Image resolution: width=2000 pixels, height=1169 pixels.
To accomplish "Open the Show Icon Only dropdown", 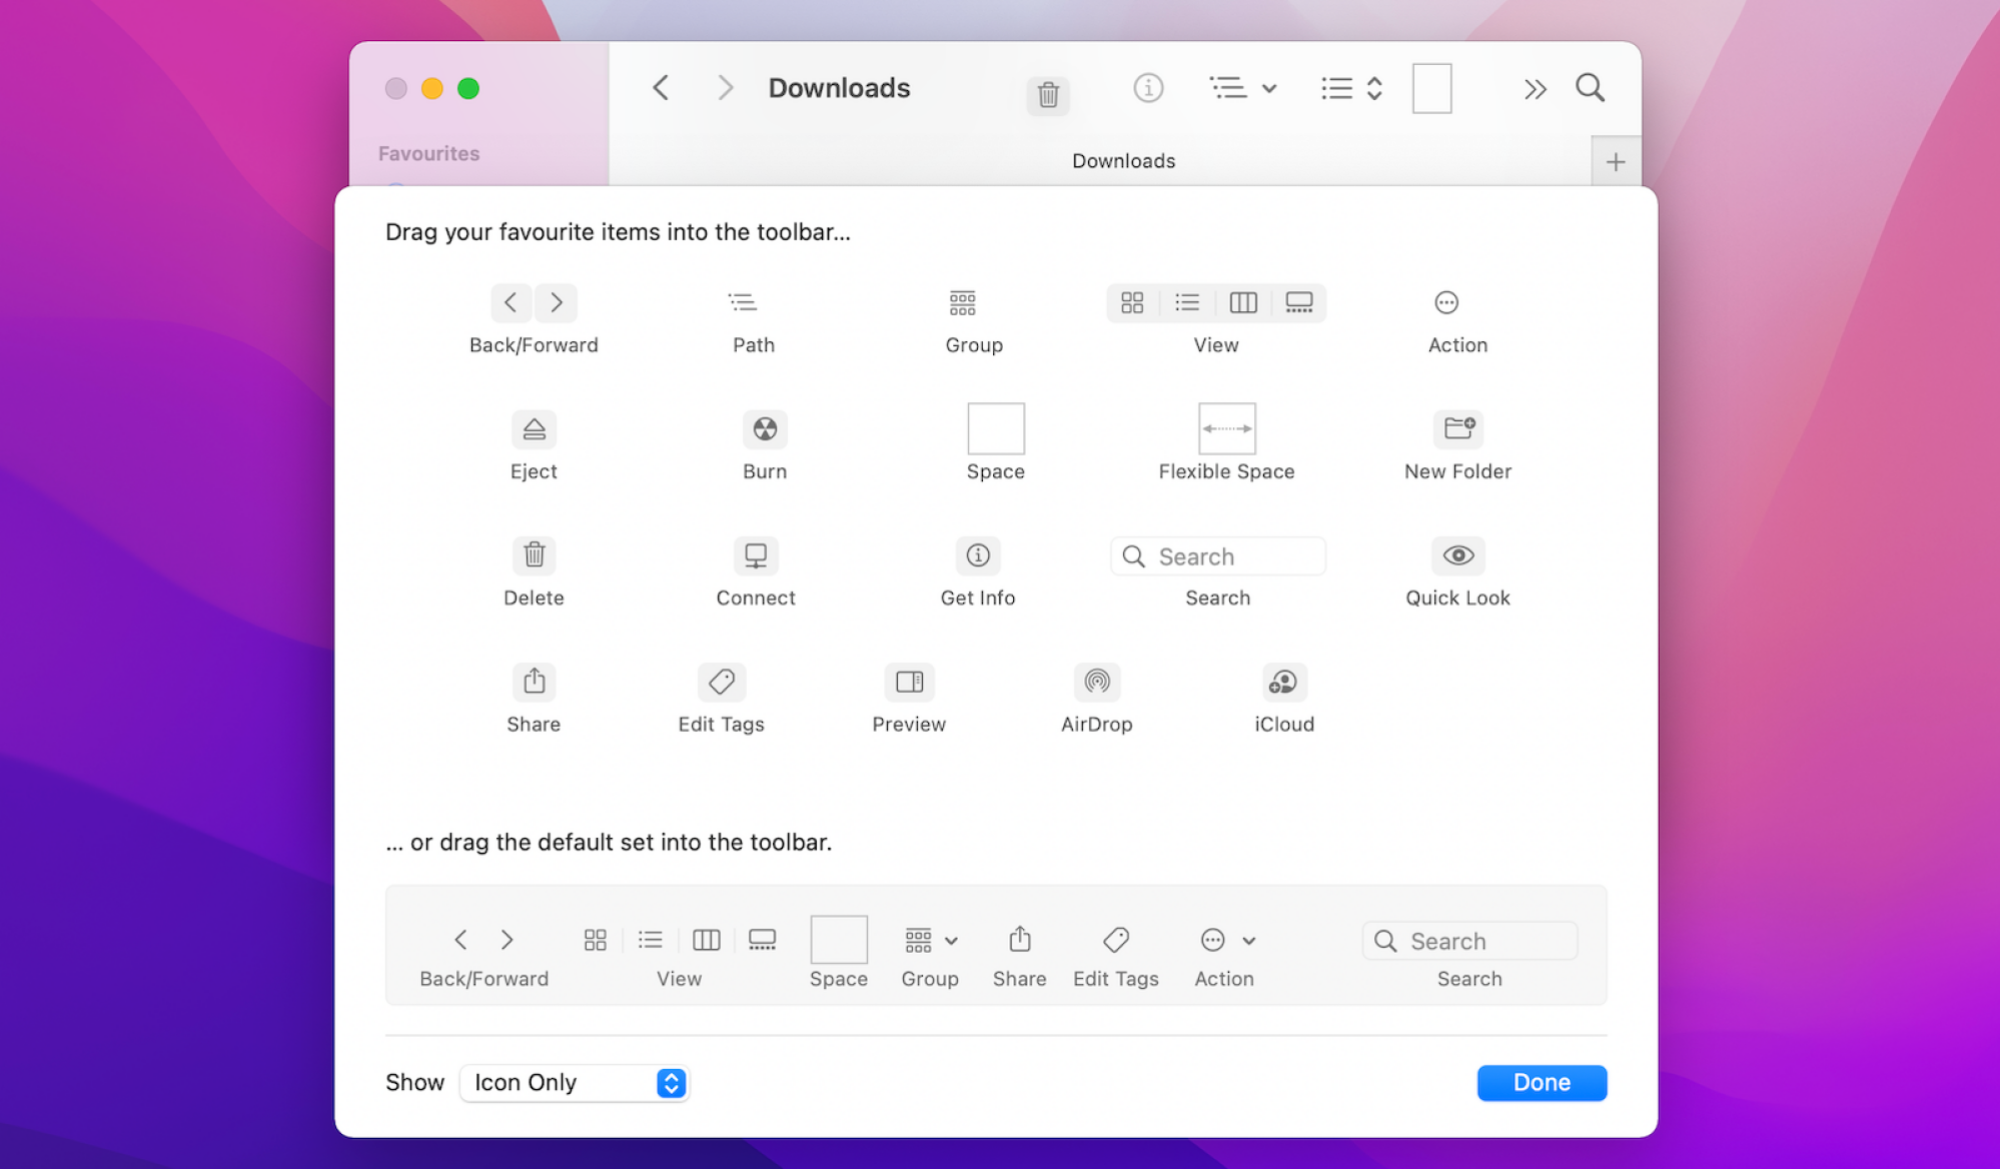I will (x=575, y=1083).
